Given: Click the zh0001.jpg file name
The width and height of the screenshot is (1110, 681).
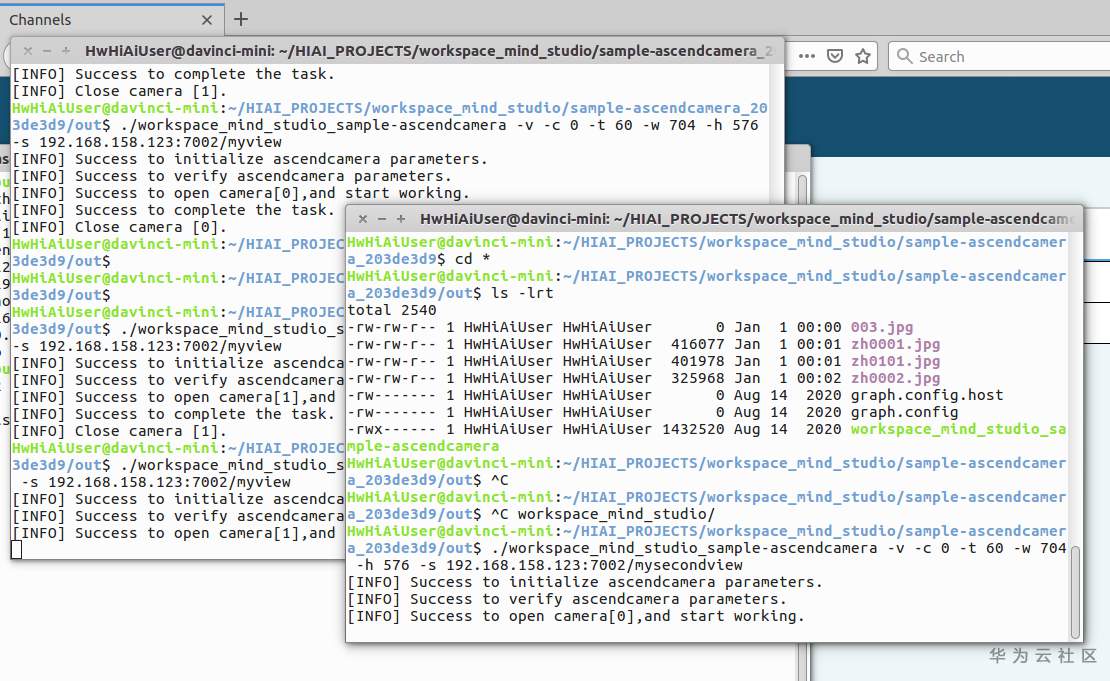Looking at the screenshot, I should coord(895,345).
